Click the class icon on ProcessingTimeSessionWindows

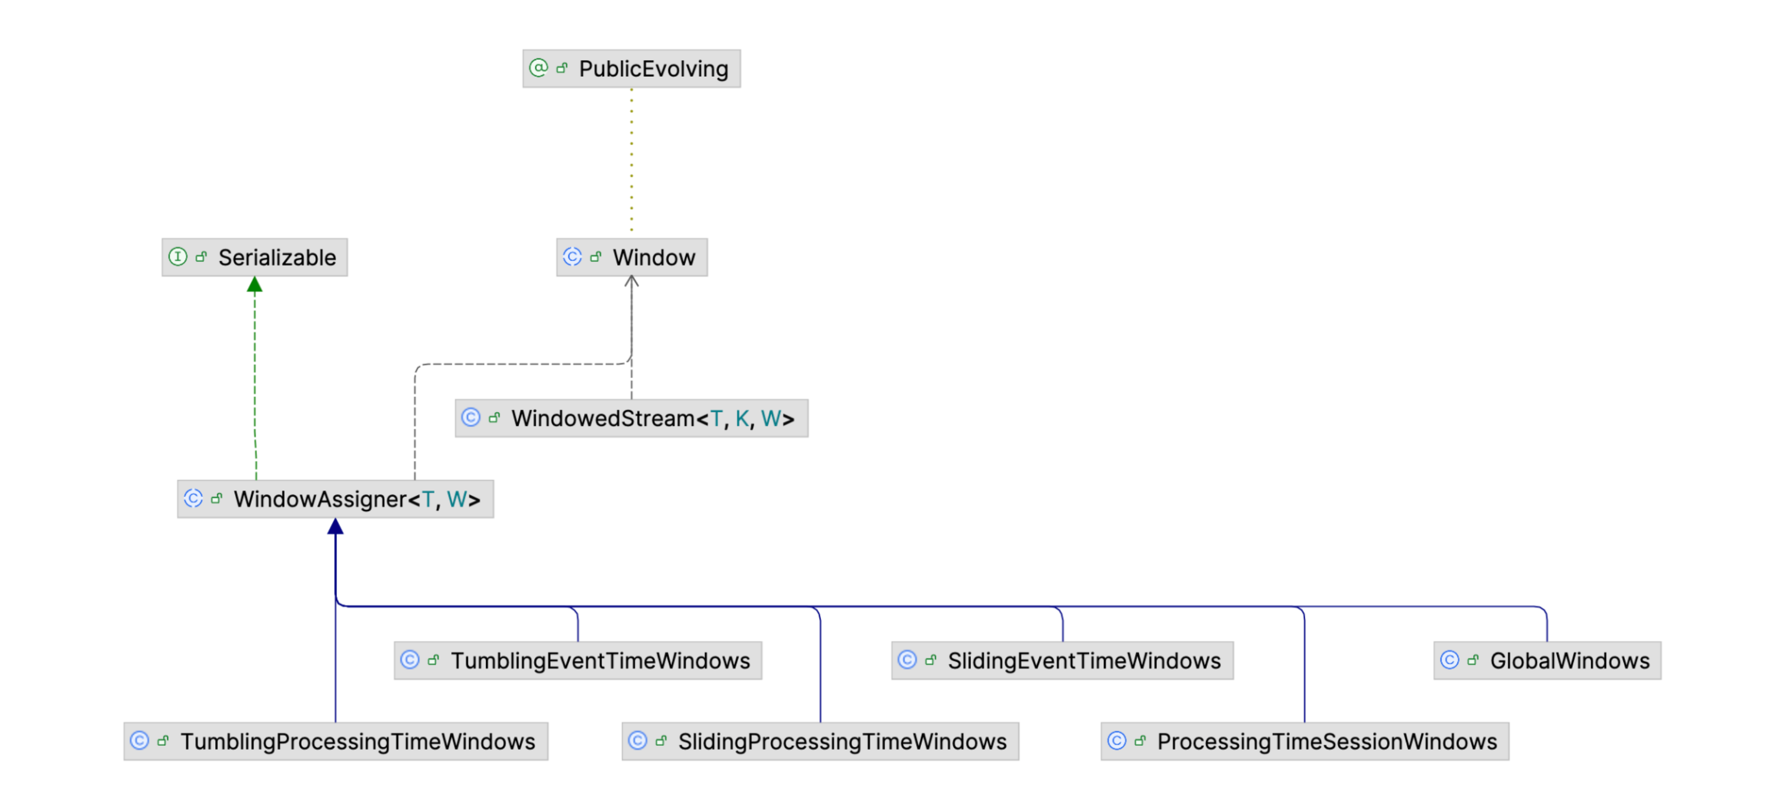1117,741
